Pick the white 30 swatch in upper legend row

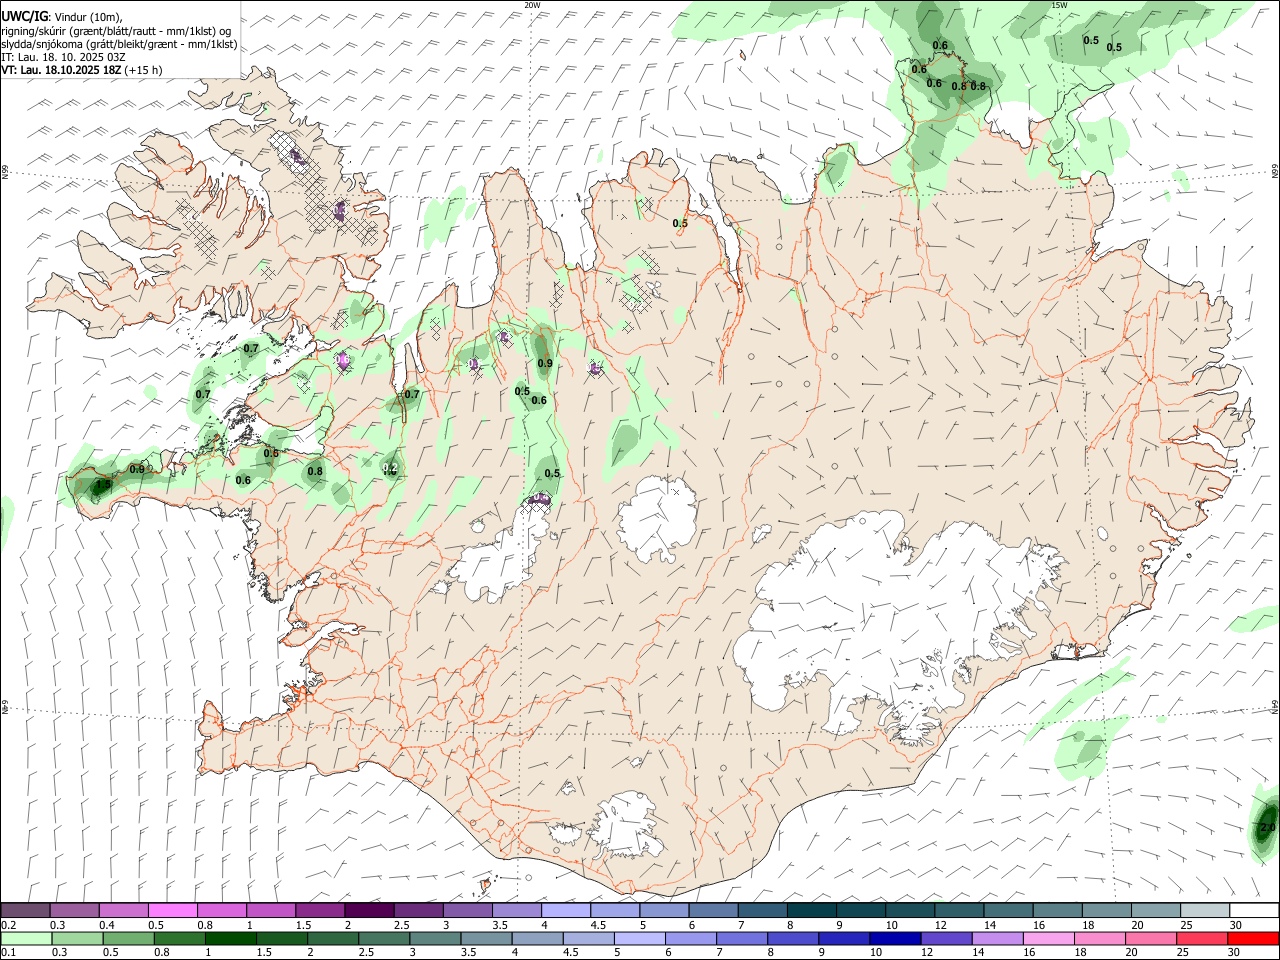(x=1253, y=910)
